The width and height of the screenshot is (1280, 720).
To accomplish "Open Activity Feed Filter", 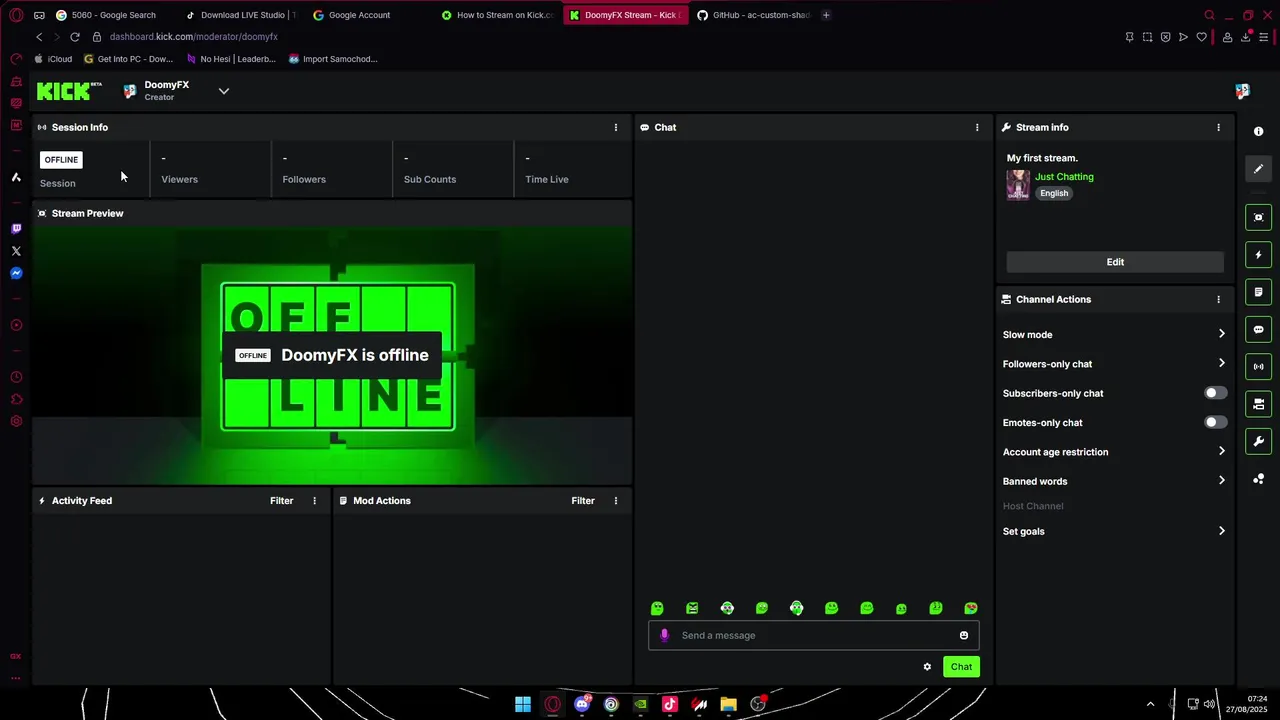I will click(282, 500).
